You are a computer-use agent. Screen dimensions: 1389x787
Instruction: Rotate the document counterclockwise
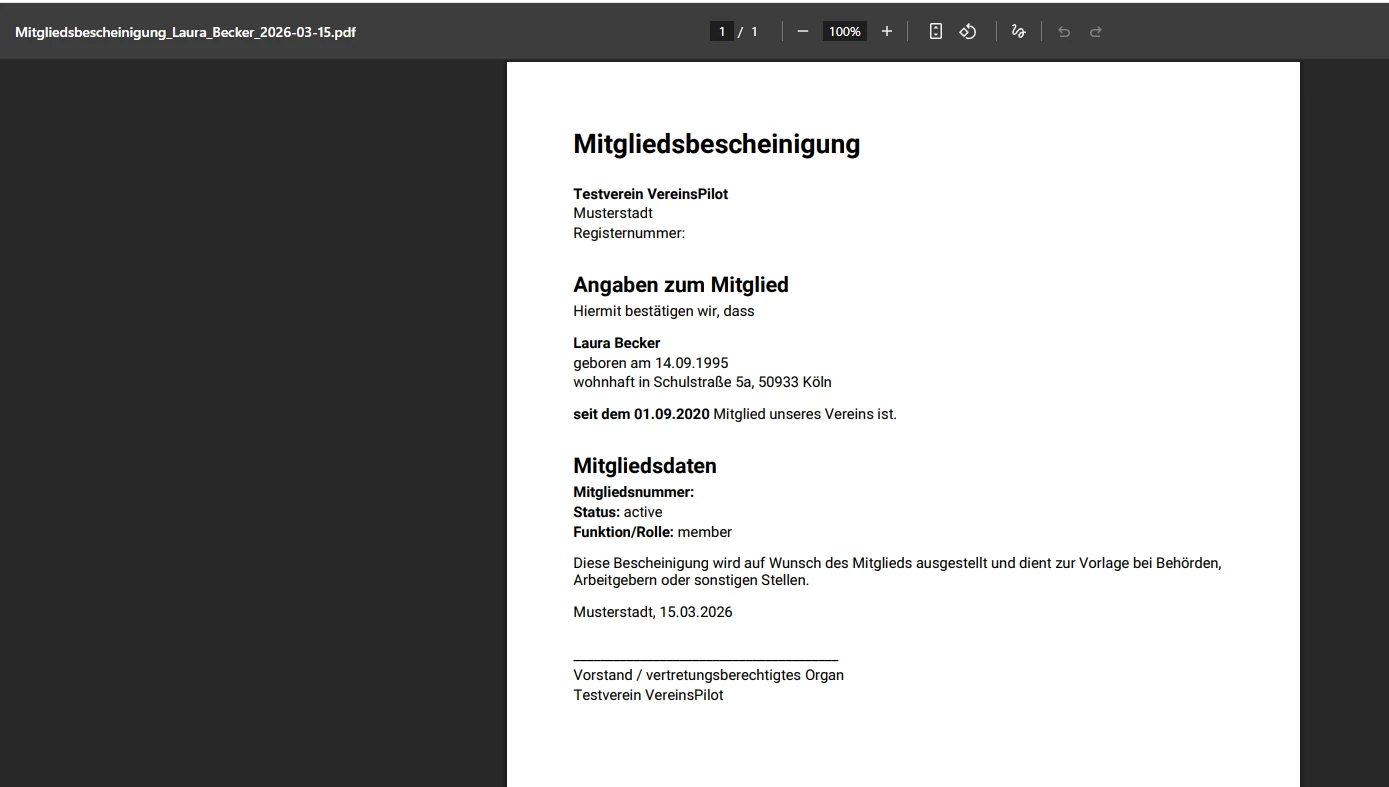[x=967, y=31]
